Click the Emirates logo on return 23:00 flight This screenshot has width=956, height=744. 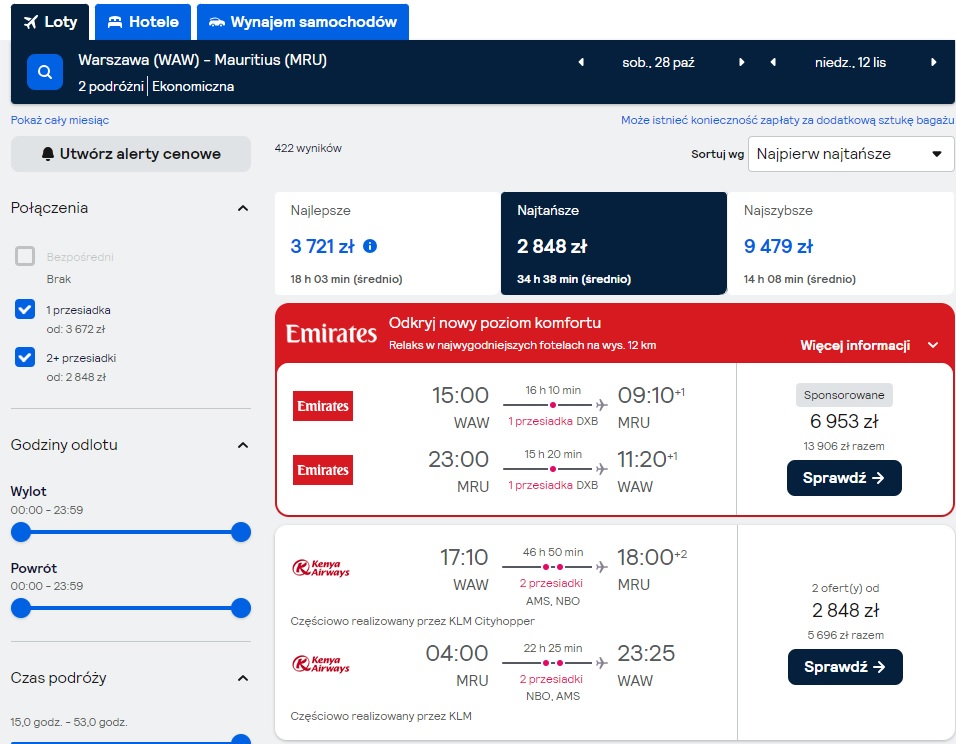click(323, 470)
